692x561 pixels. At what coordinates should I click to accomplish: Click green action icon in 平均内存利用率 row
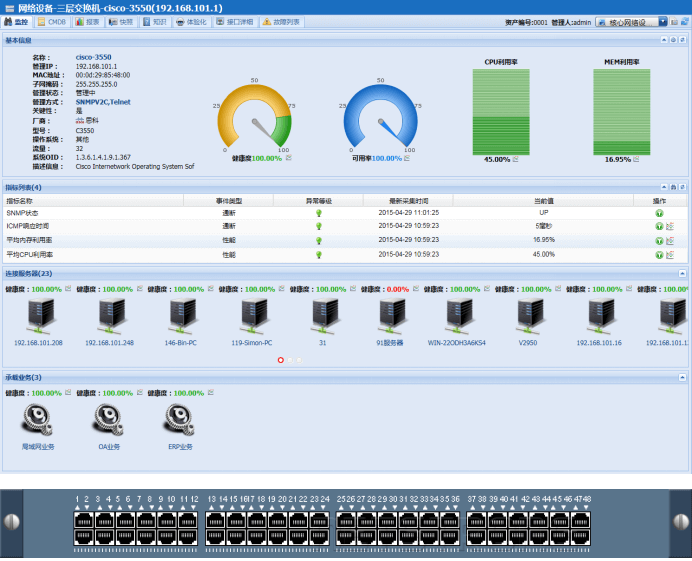coord(659,241)
